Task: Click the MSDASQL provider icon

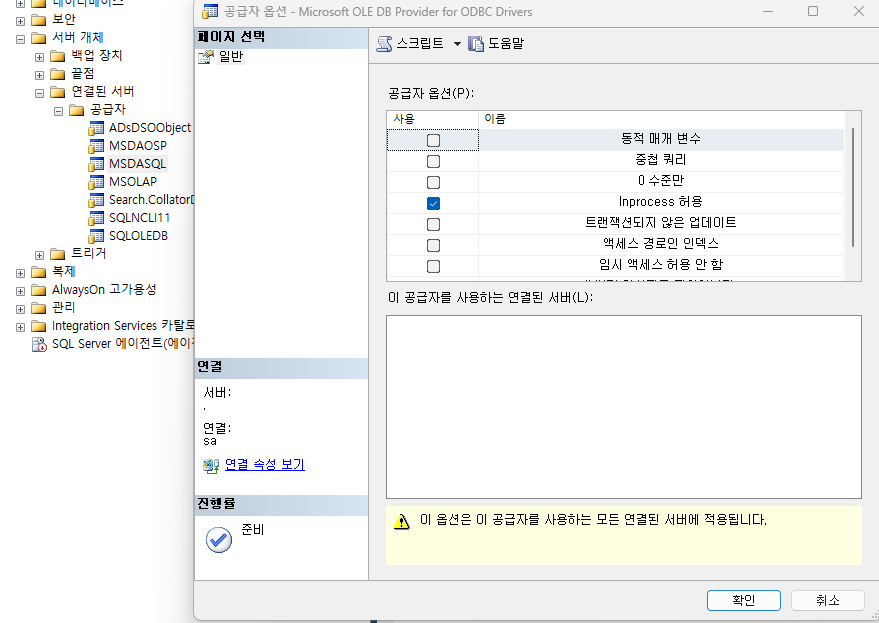Action: pos(96,164)
